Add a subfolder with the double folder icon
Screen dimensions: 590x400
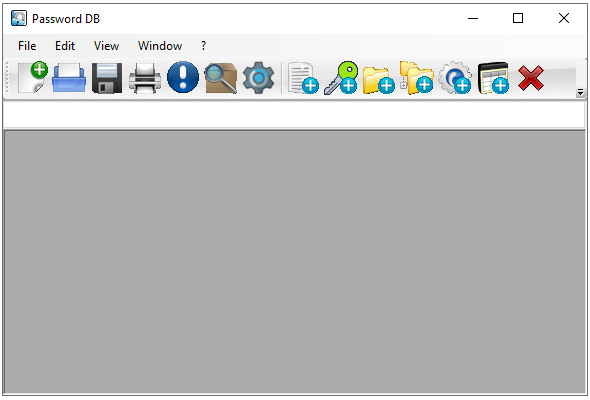pos(417,78)
